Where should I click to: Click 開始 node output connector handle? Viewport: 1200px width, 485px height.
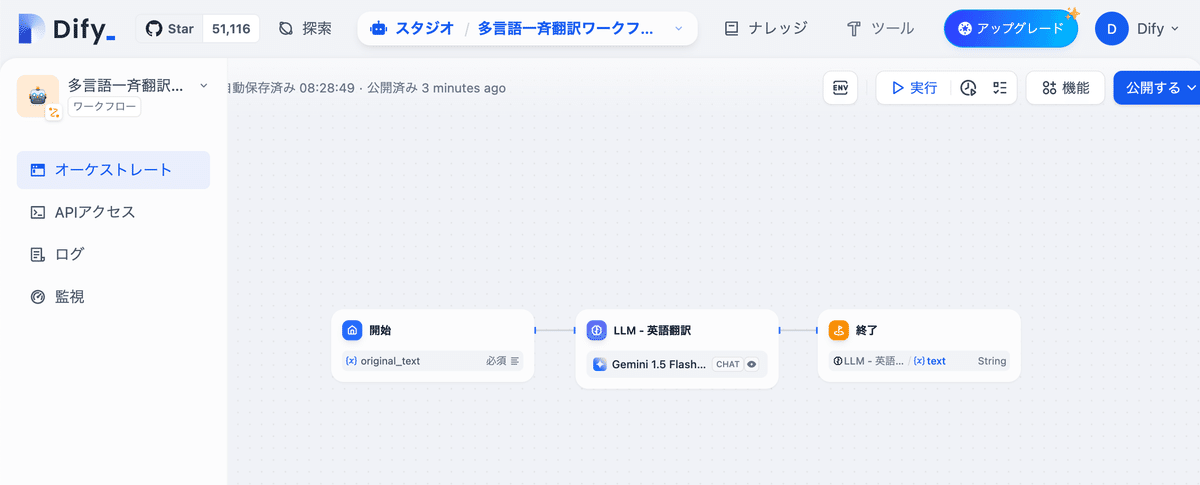pos(534,330)
